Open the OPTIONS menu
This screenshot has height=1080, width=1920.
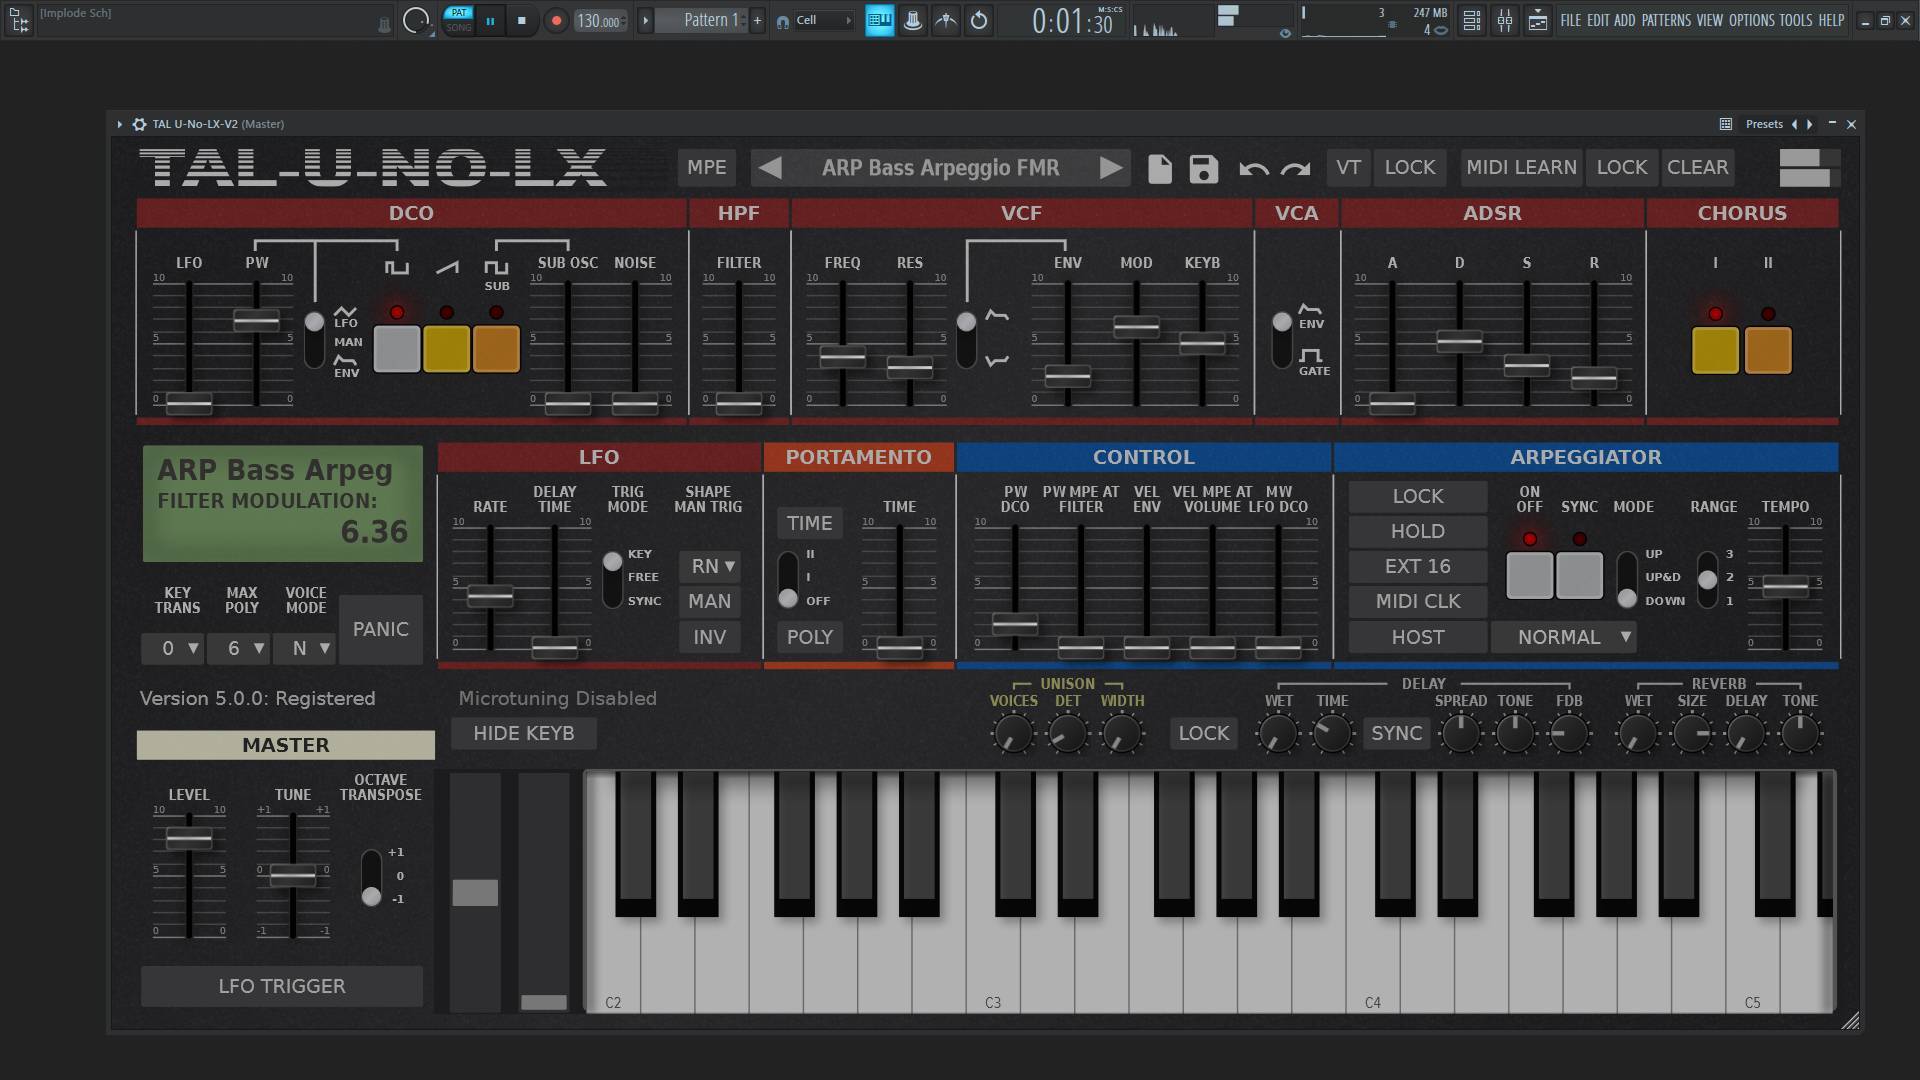[x=1752, y=20]
